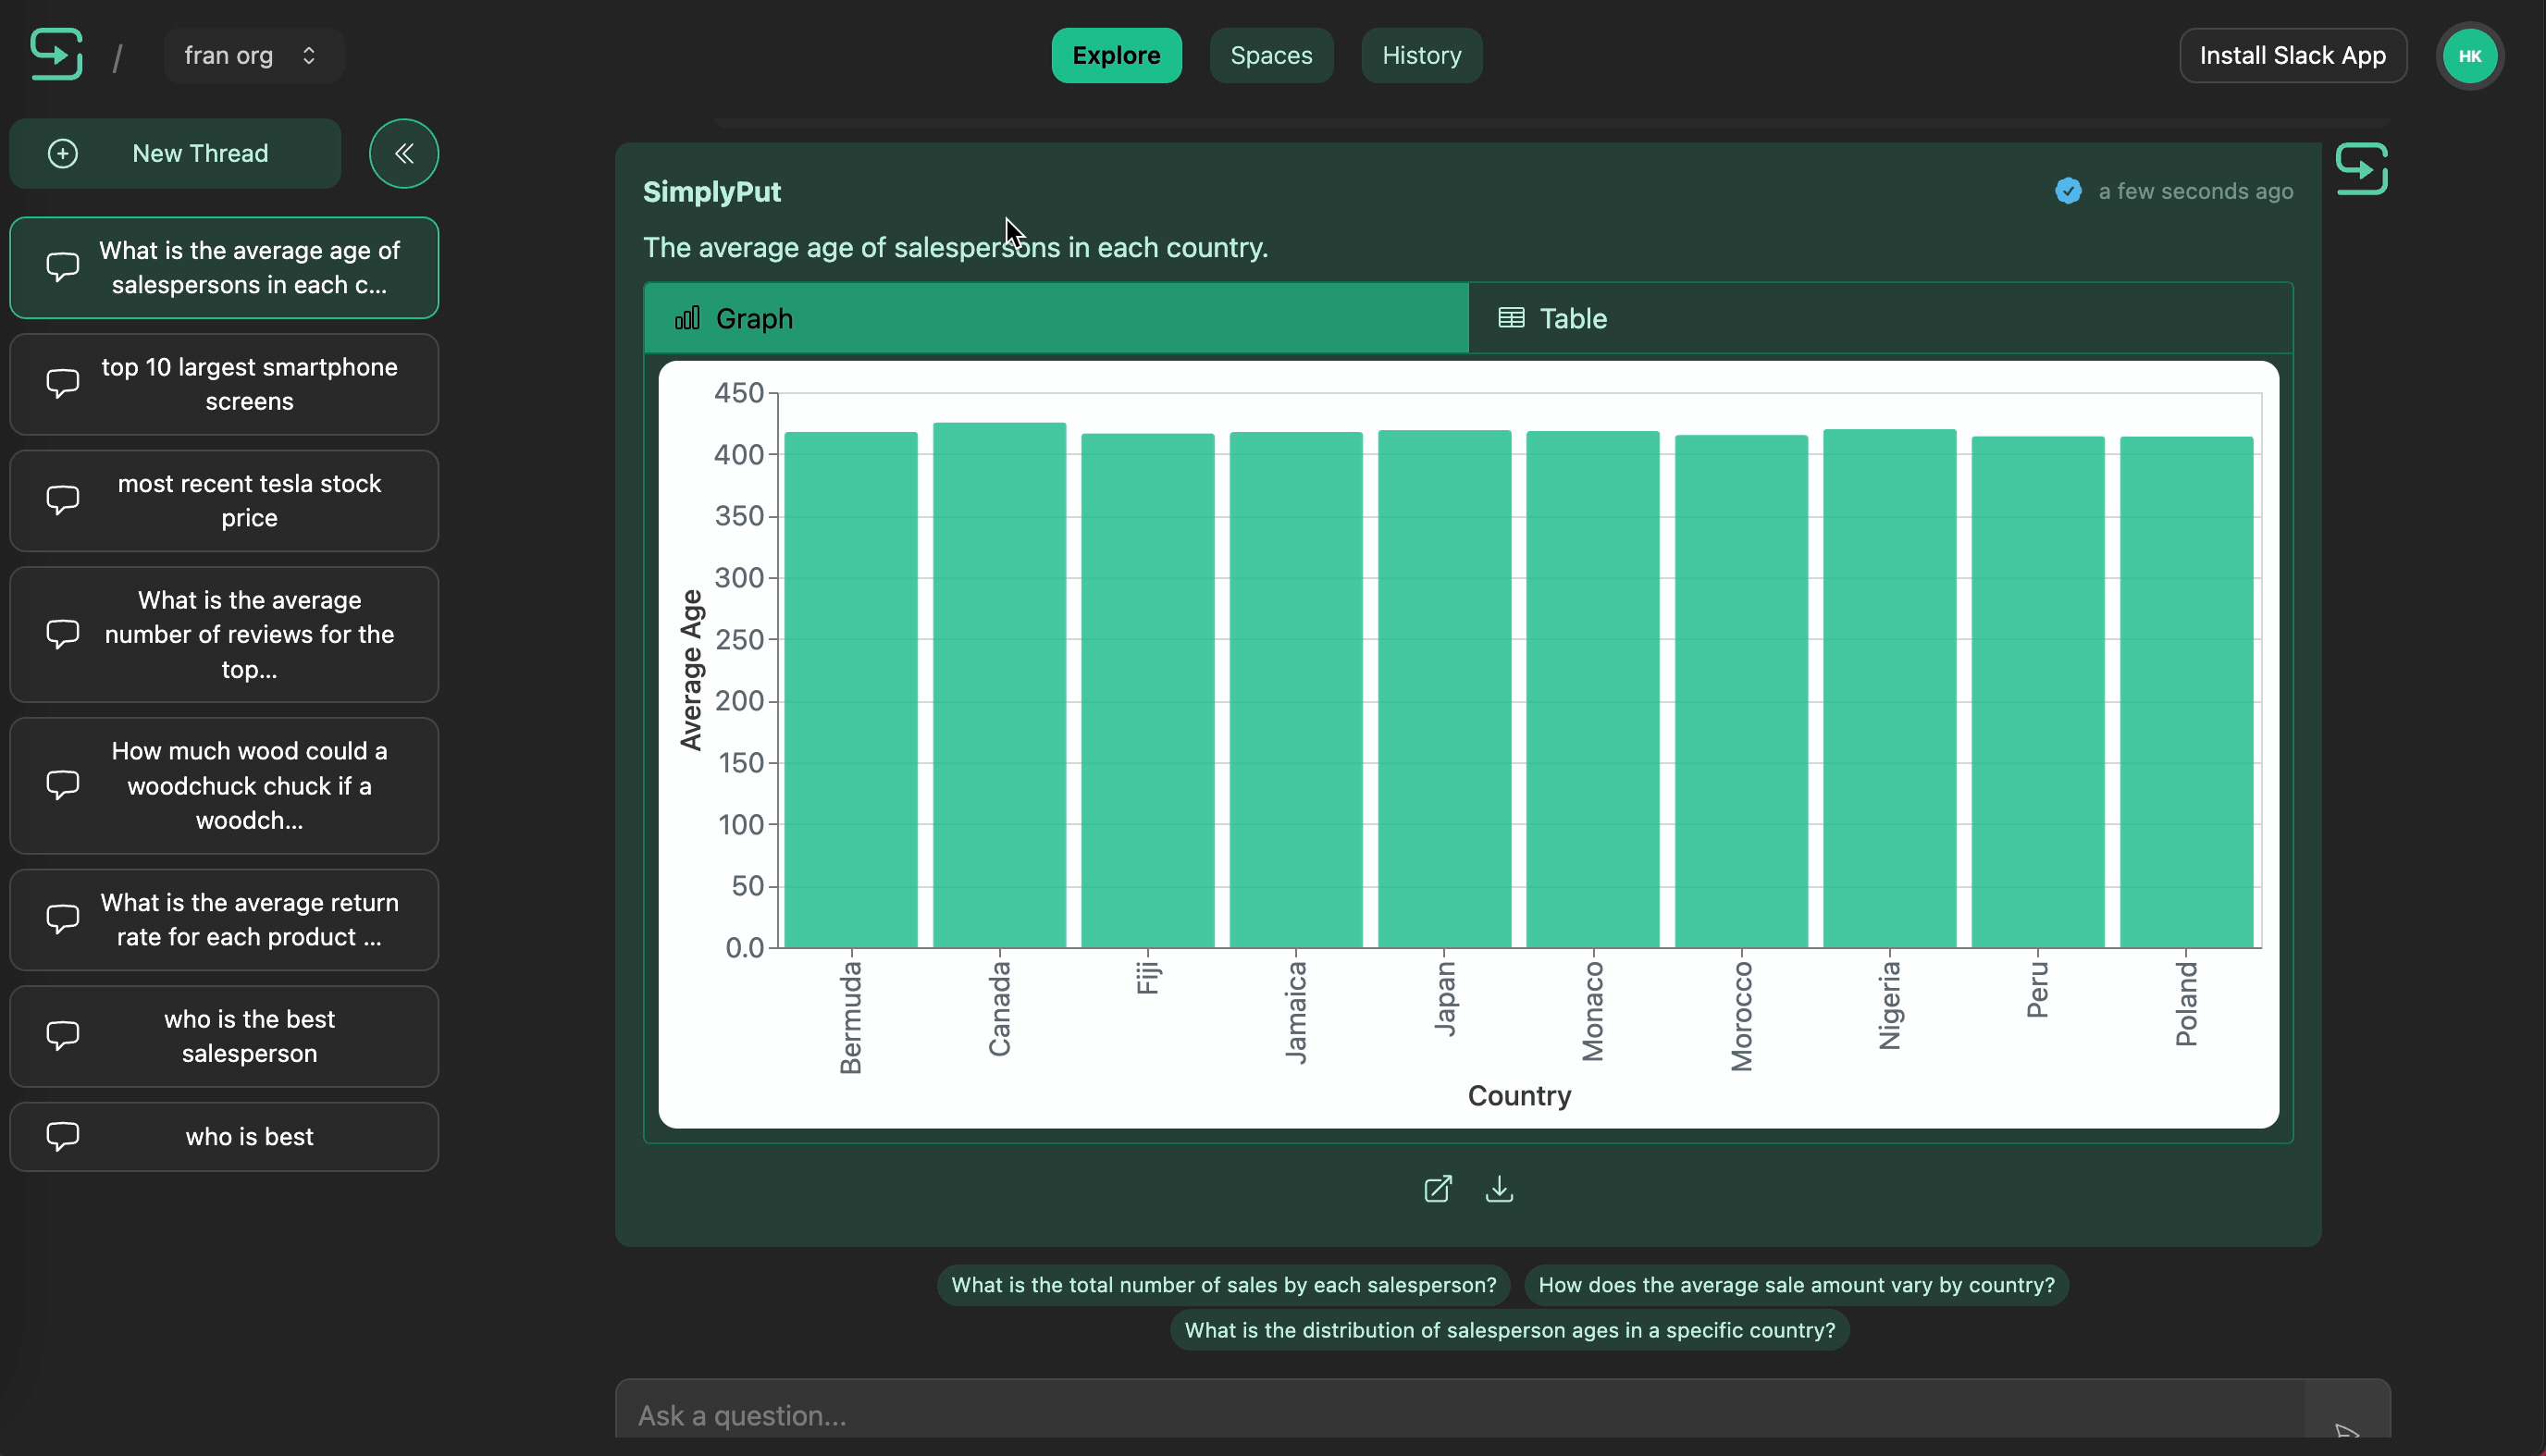Click the collapse sidebar chevron icon
Viewport: 2546px width, 1456px height.
pyautogui.click(x=404, y=154)
